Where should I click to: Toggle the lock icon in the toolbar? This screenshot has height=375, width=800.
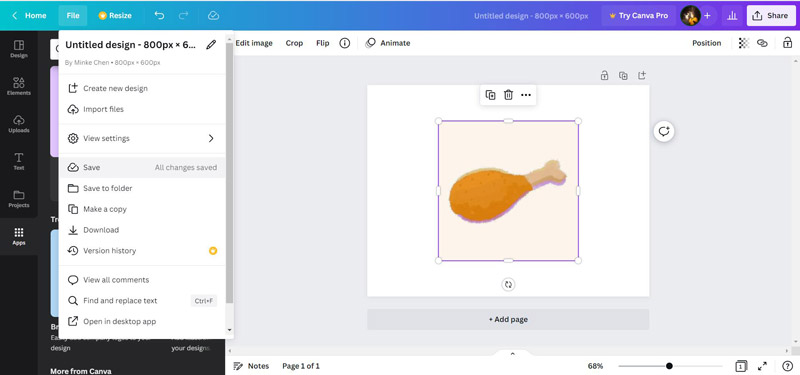(x=788, y=43)
